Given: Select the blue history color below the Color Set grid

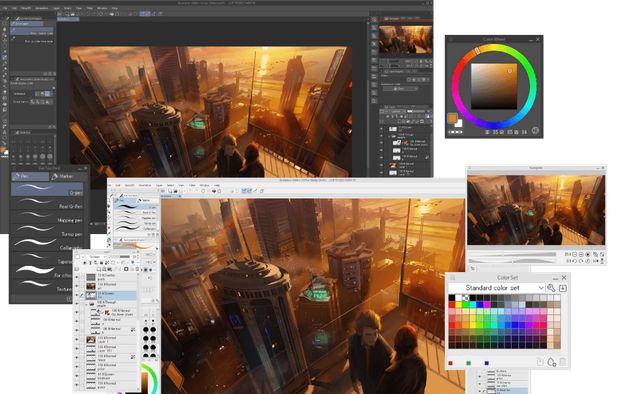Looking at the screenshot, I should [x=487, y=363].
